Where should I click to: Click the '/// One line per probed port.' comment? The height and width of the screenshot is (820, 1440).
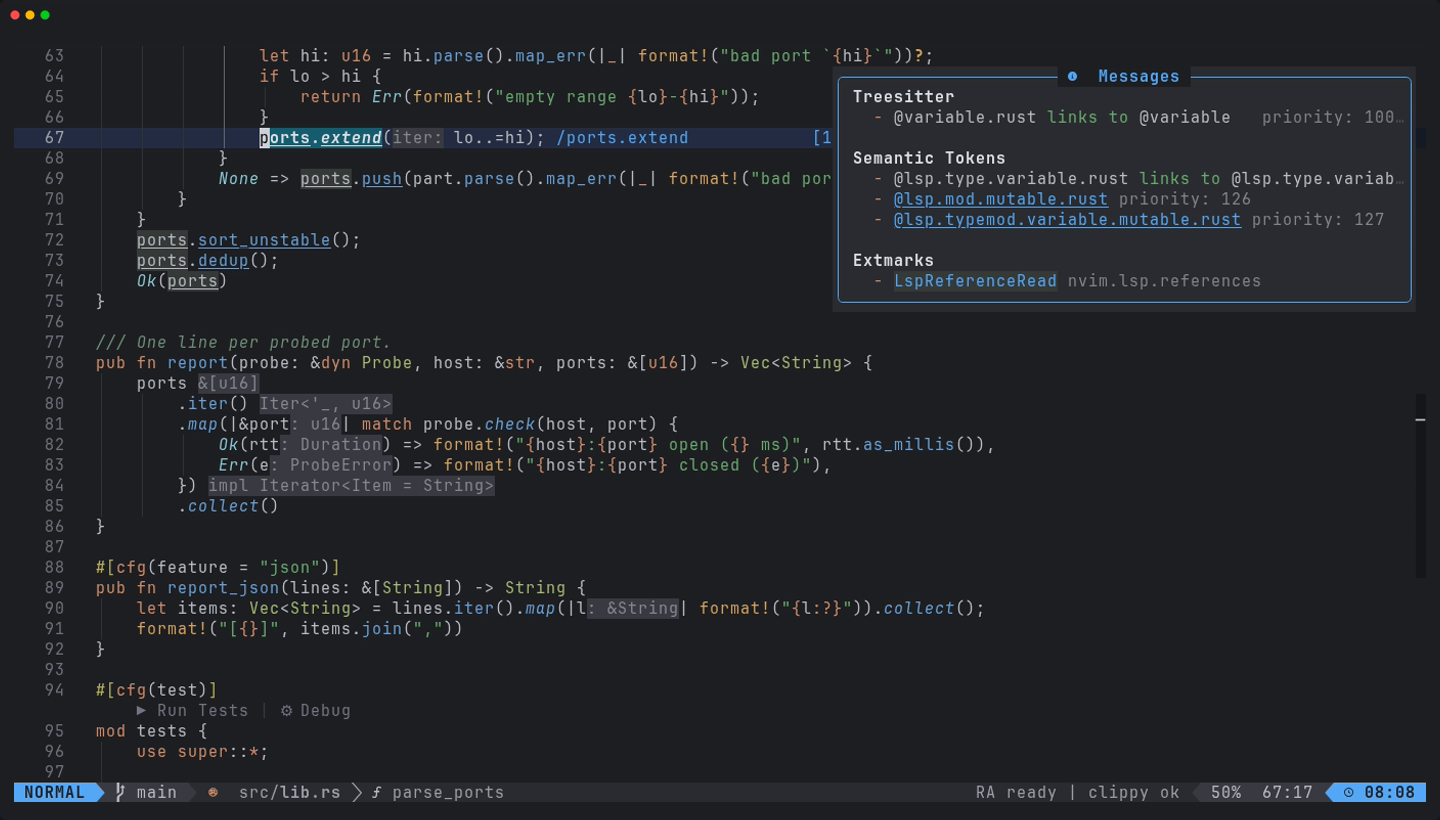[243, 342]
